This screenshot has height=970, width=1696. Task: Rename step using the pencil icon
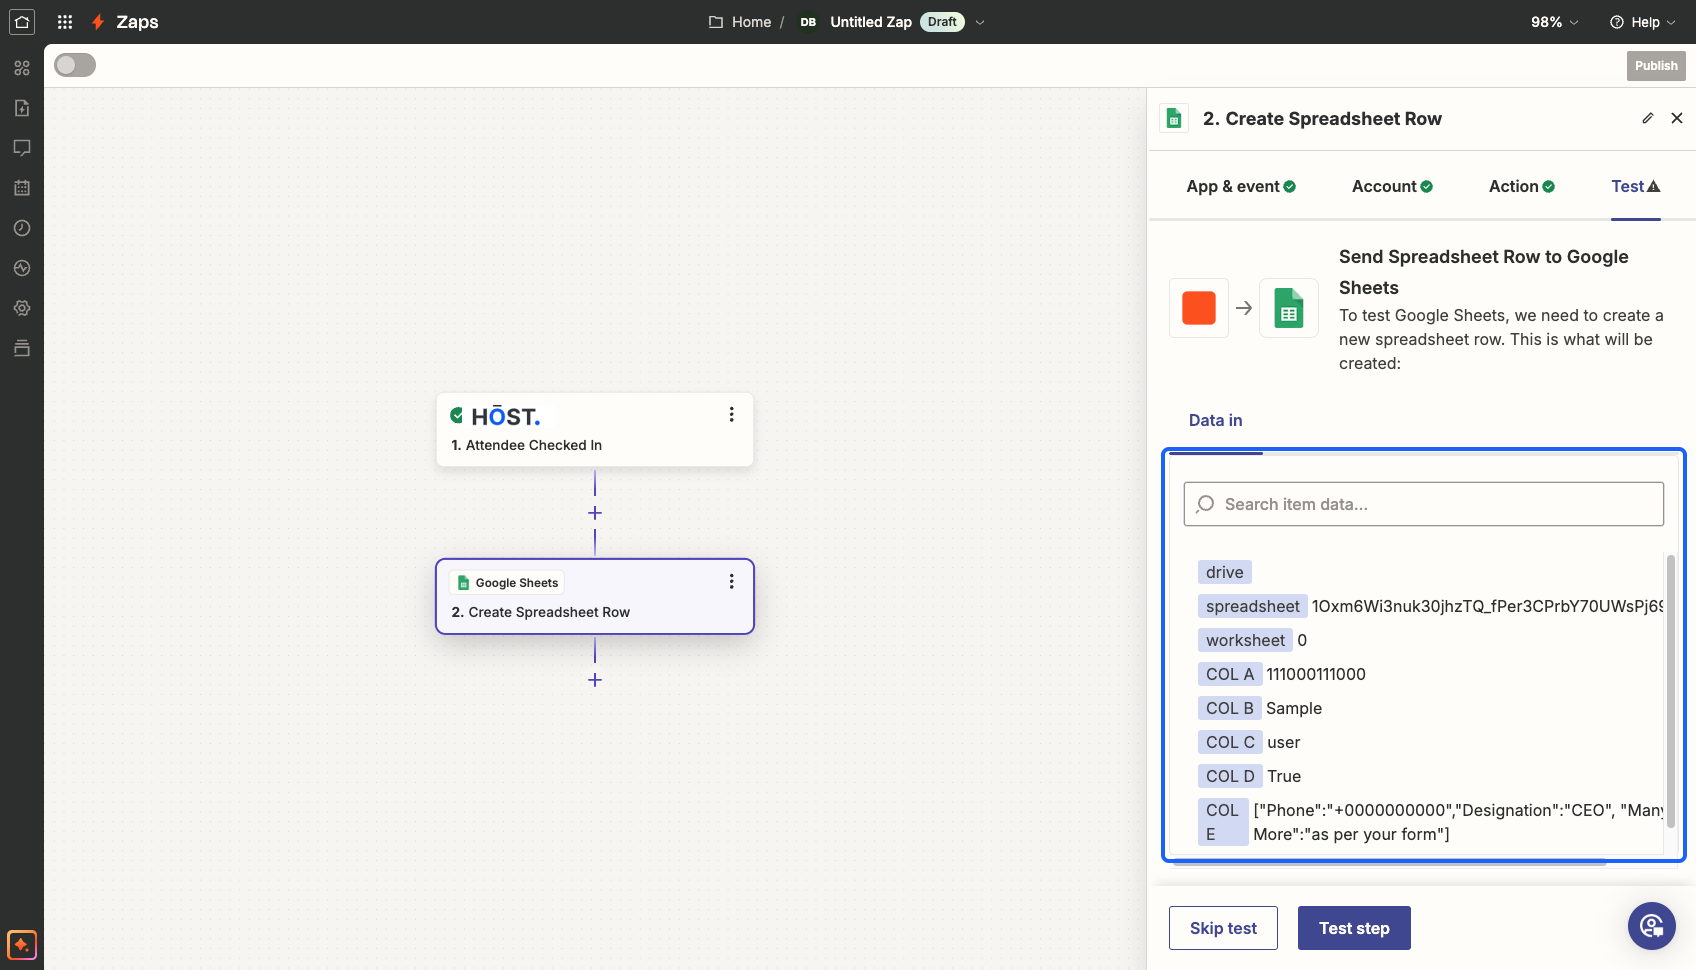pos(1648,118)
